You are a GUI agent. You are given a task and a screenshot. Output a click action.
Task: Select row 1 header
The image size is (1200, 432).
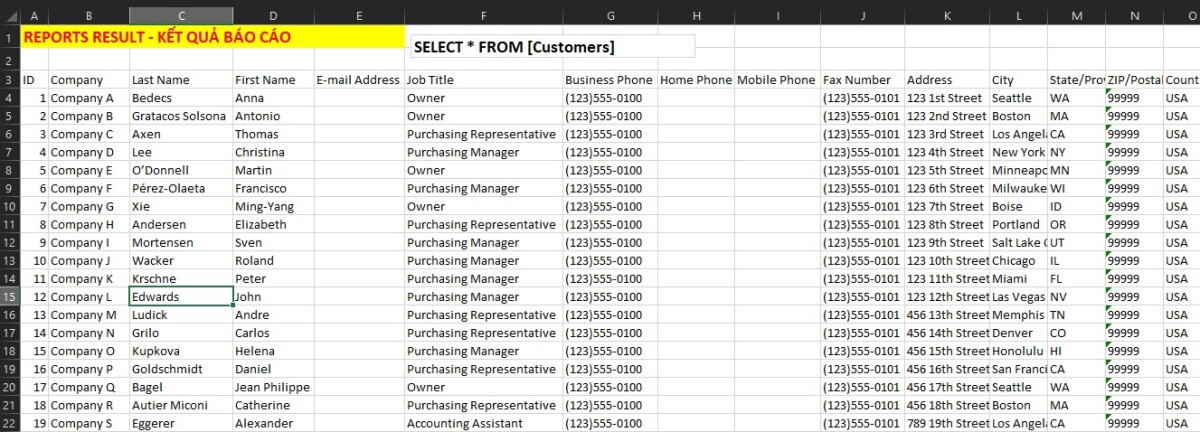click(x=10, y=38)
